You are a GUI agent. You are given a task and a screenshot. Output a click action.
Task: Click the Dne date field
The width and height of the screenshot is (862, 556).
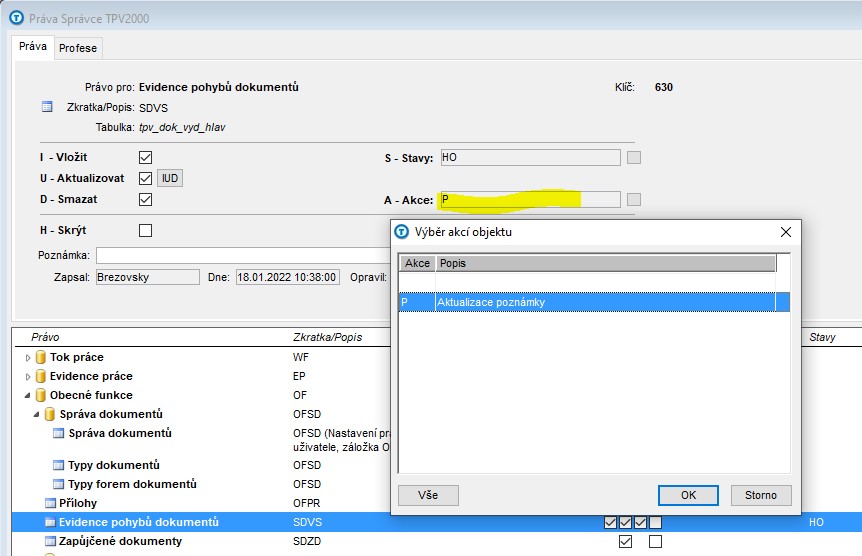tap(288, 277)
